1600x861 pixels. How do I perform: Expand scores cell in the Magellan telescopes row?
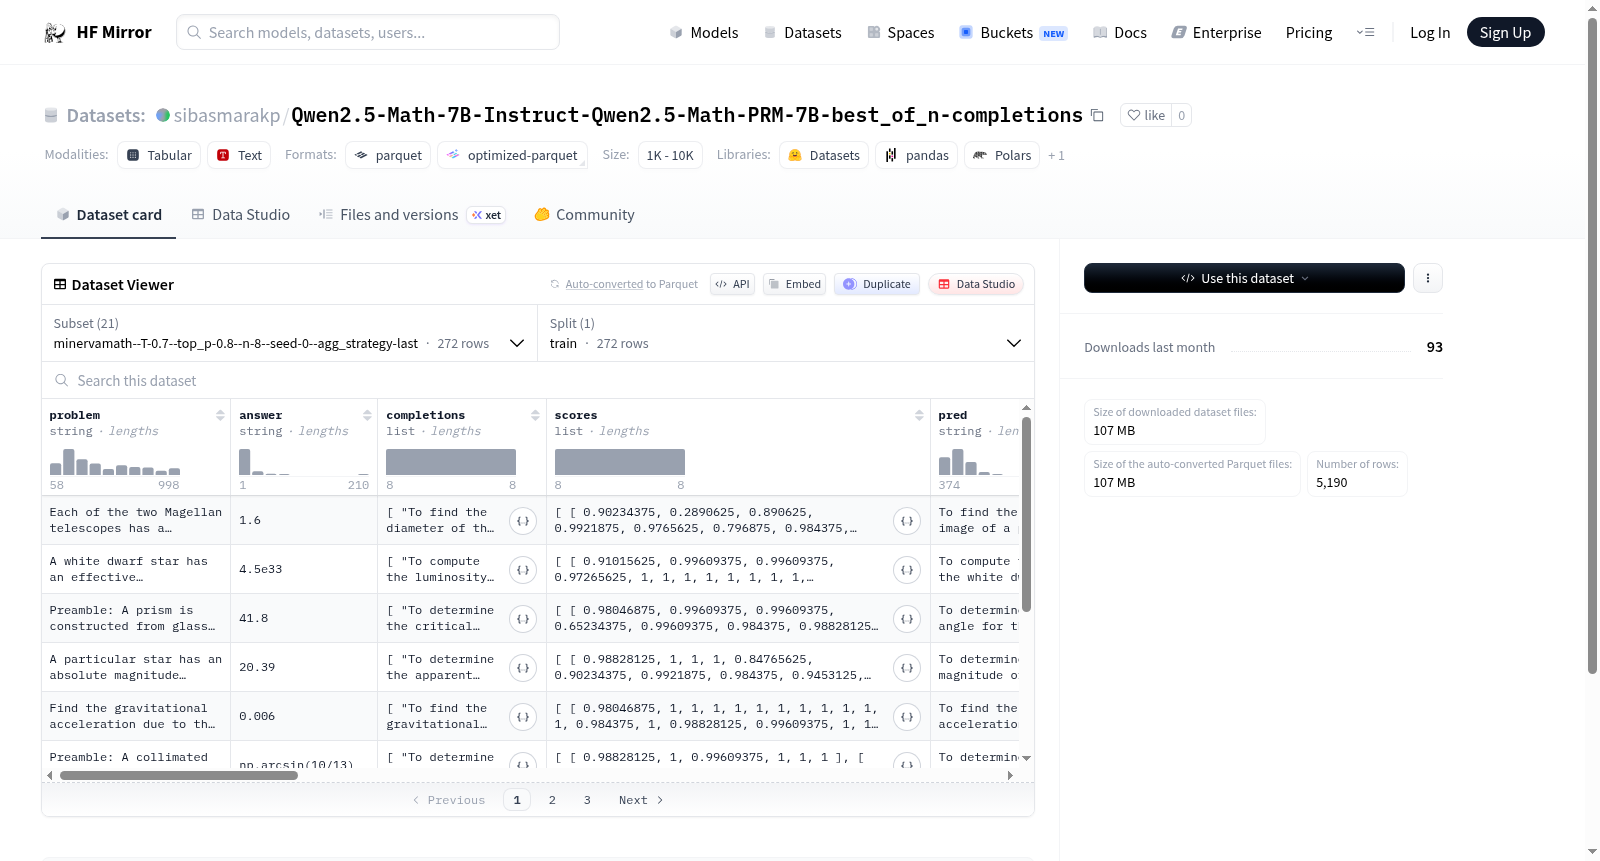[907, 521]
